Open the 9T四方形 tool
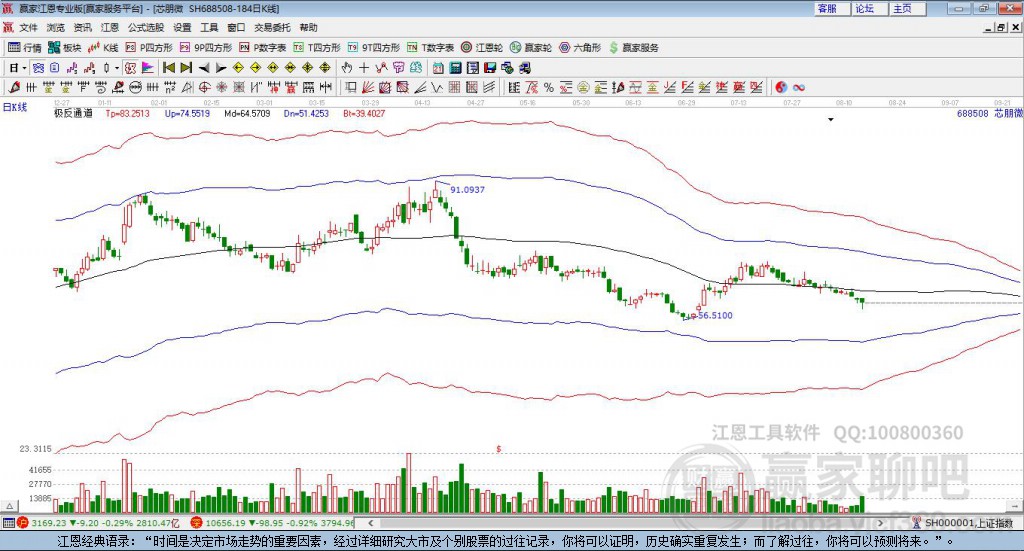Image resolution: width=1024 pixels, height=551 pixels. point(374,48)
